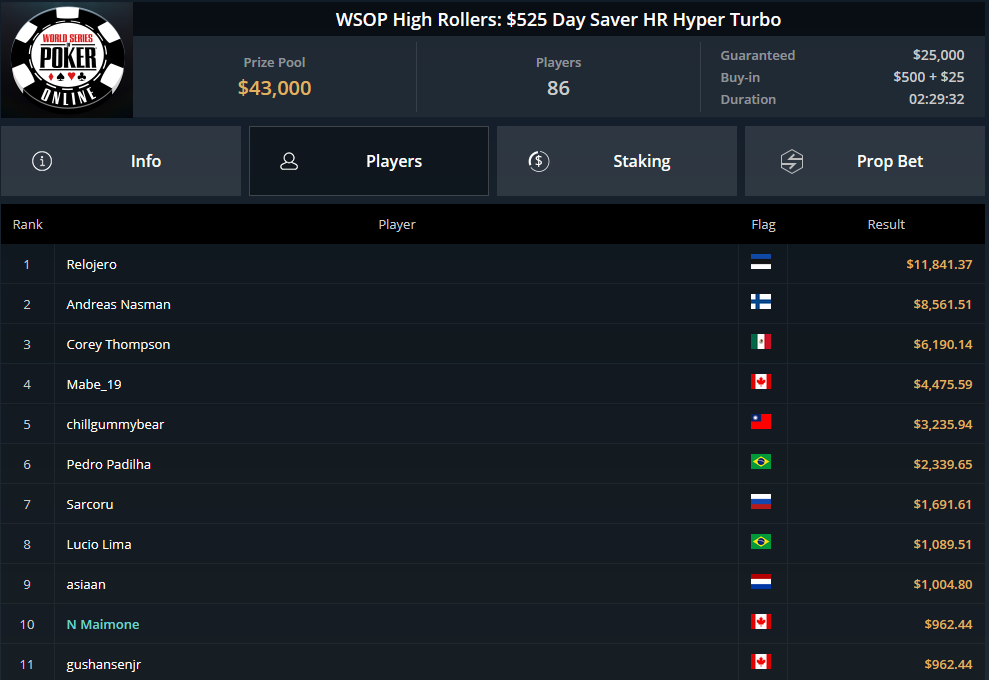The height and width of the screenshot is (680, 989).
Task: Click the $3,235.94 result
Action: pos(942,425)
